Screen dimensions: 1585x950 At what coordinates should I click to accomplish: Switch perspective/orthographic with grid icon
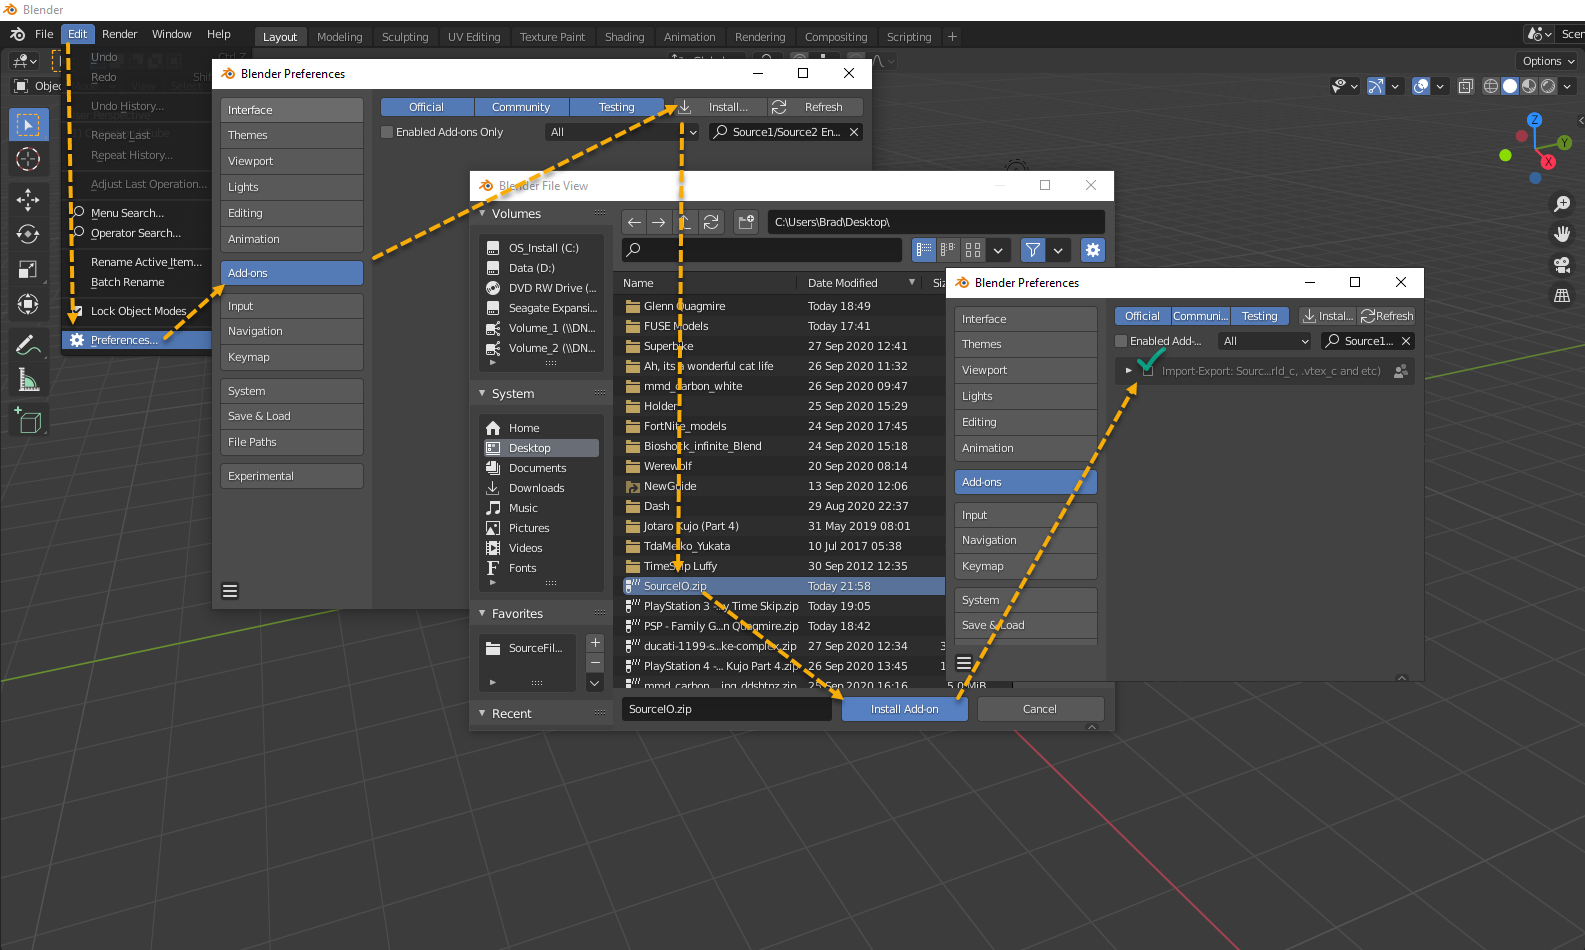(x=1561, y=295)
